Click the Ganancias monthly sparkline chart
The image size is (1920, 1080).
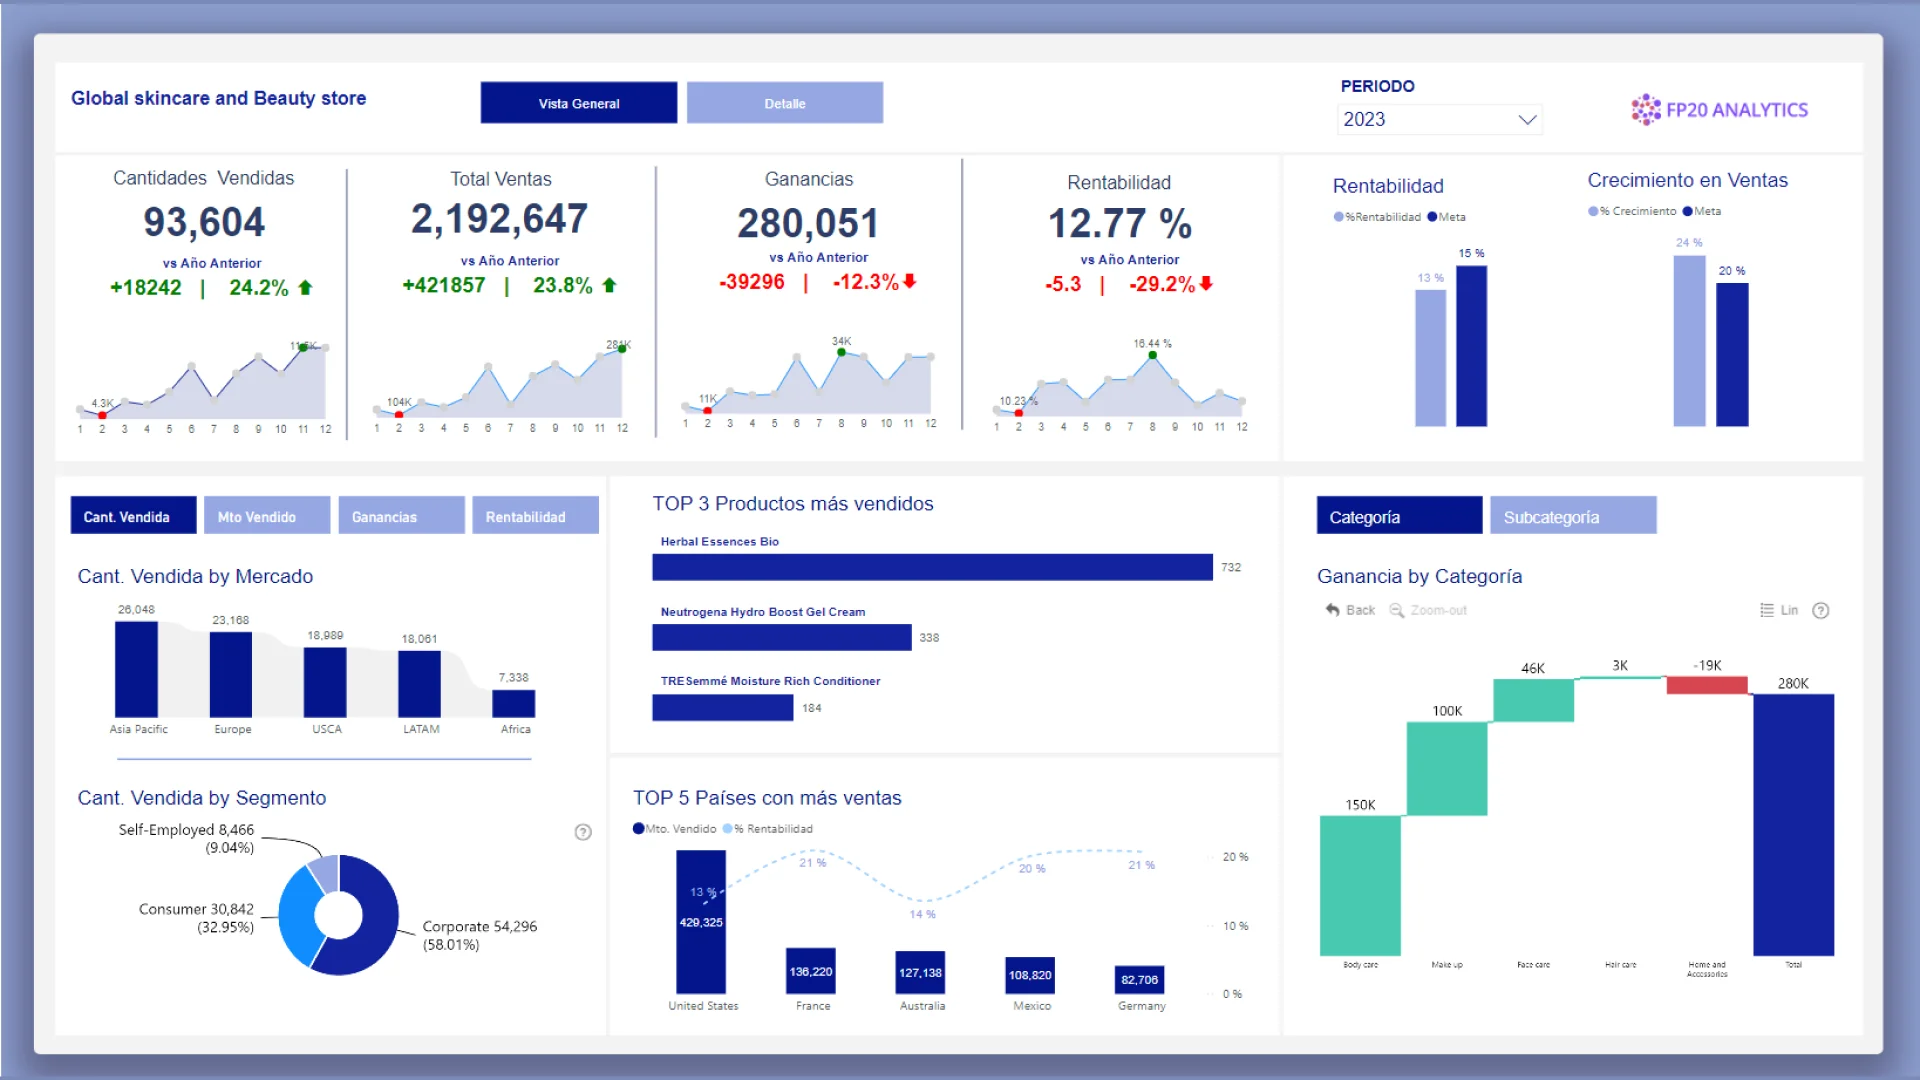[808, 382]
